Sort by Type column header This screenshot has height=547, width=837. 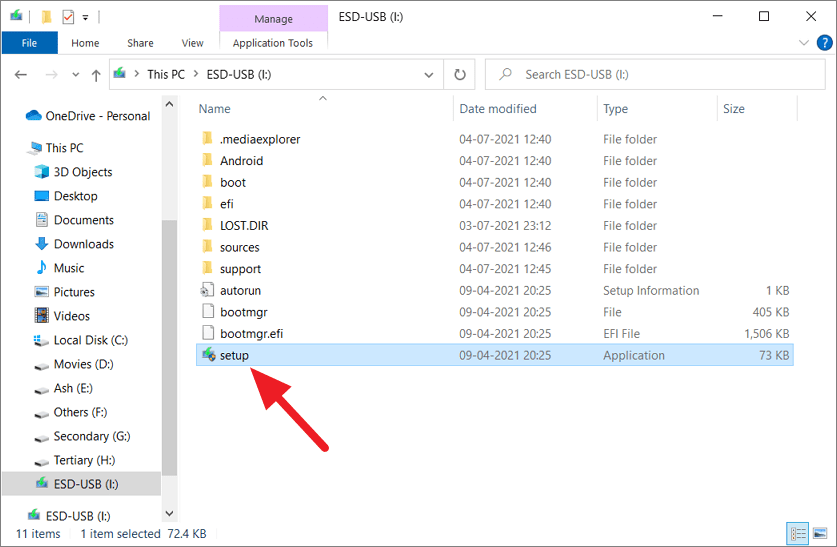(615, 109)
